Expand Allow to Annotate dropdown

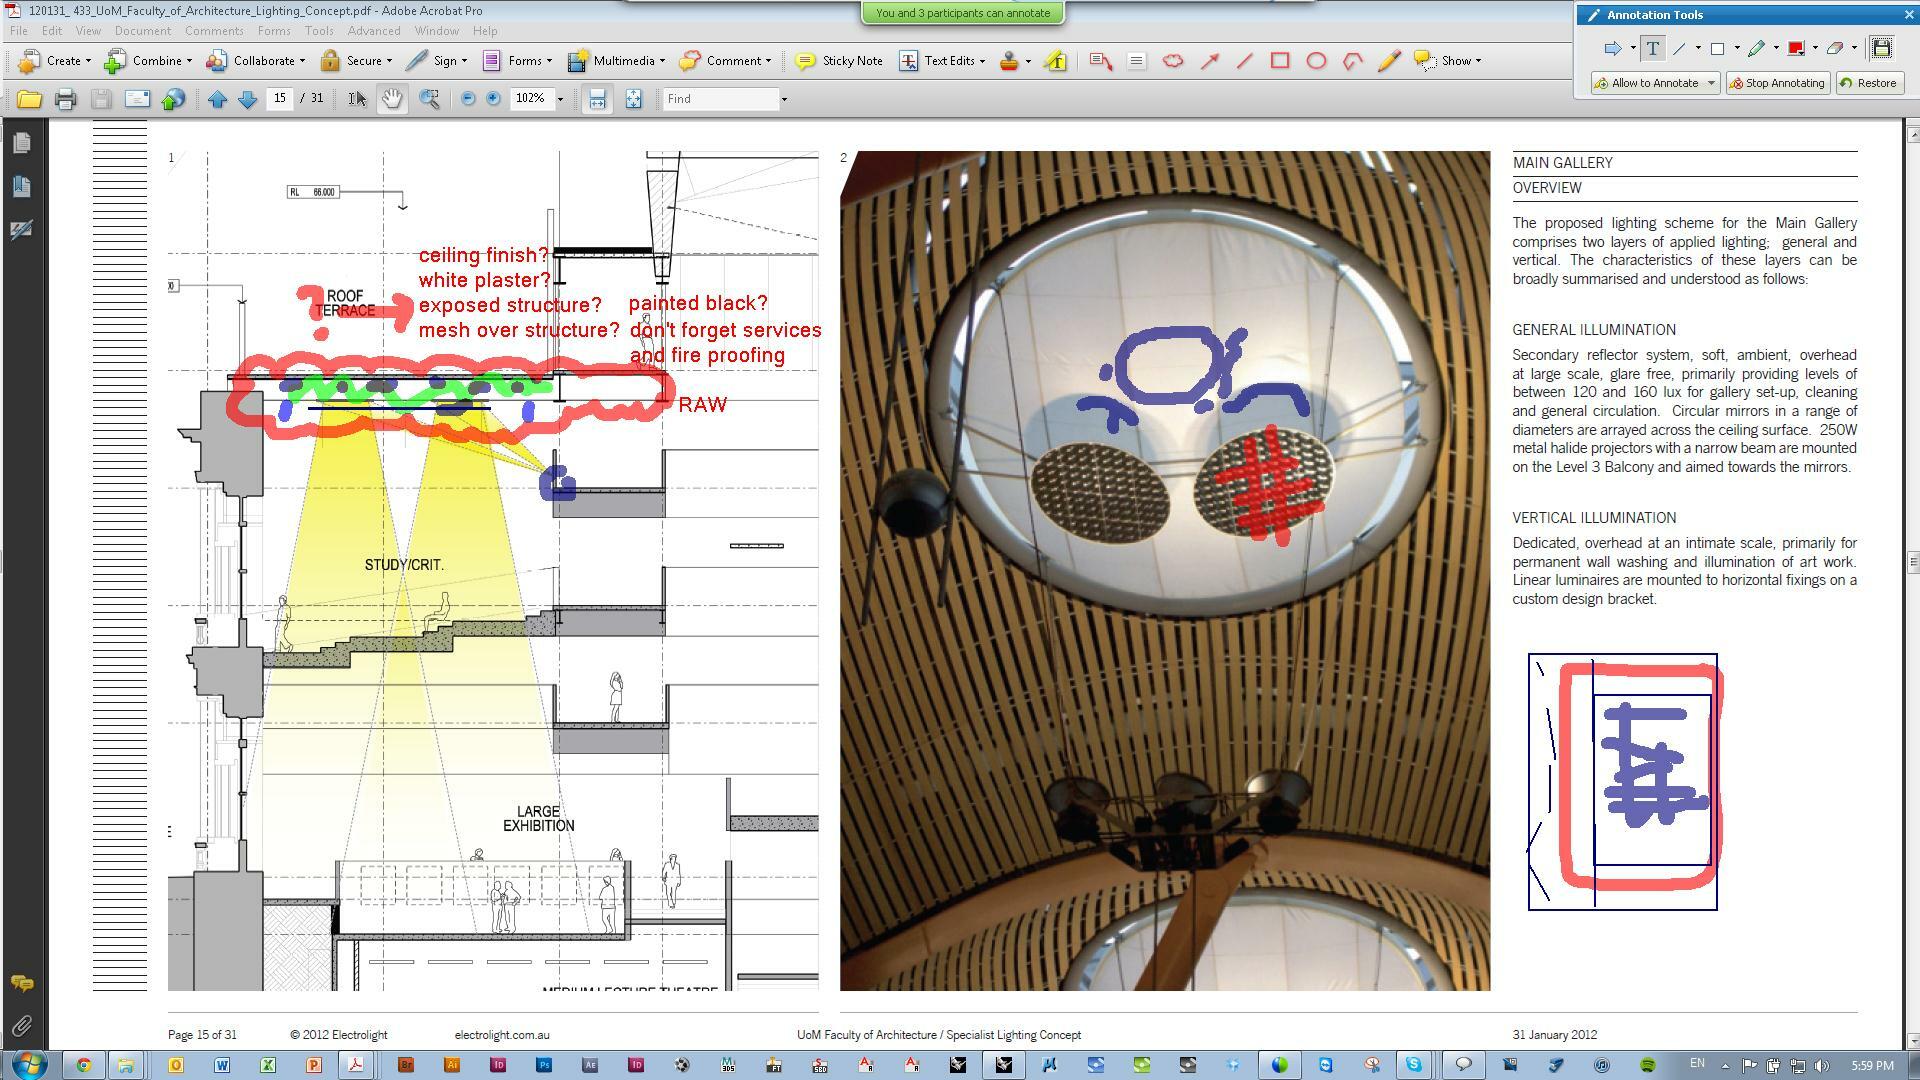(x=1710, y=83)
